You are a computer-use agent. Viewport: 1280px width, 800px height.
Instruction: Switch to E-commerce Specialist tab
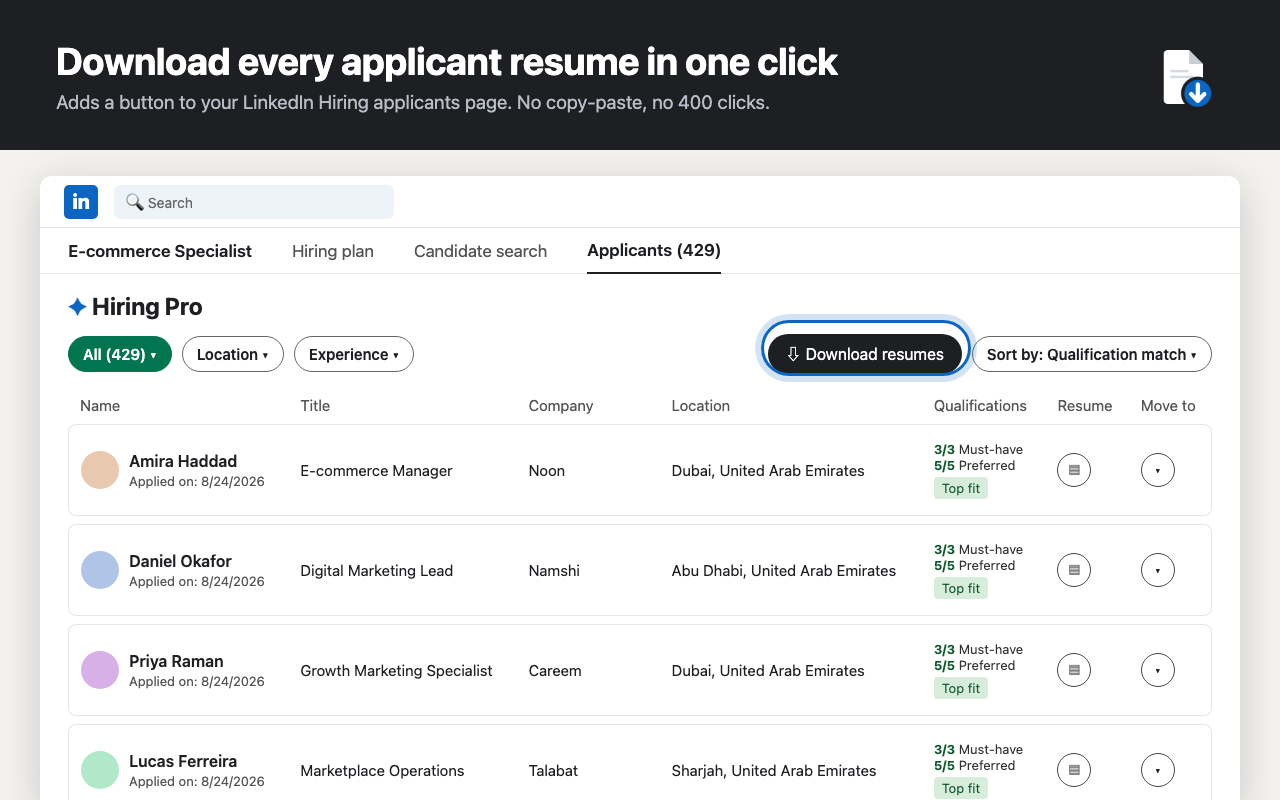(160, 251)
